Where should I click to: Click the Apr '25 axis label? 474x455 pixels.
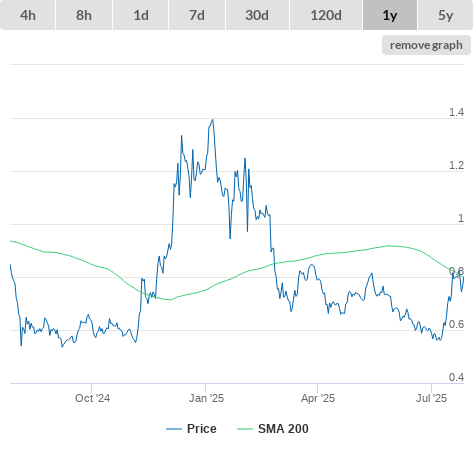(x=318, y=398)
